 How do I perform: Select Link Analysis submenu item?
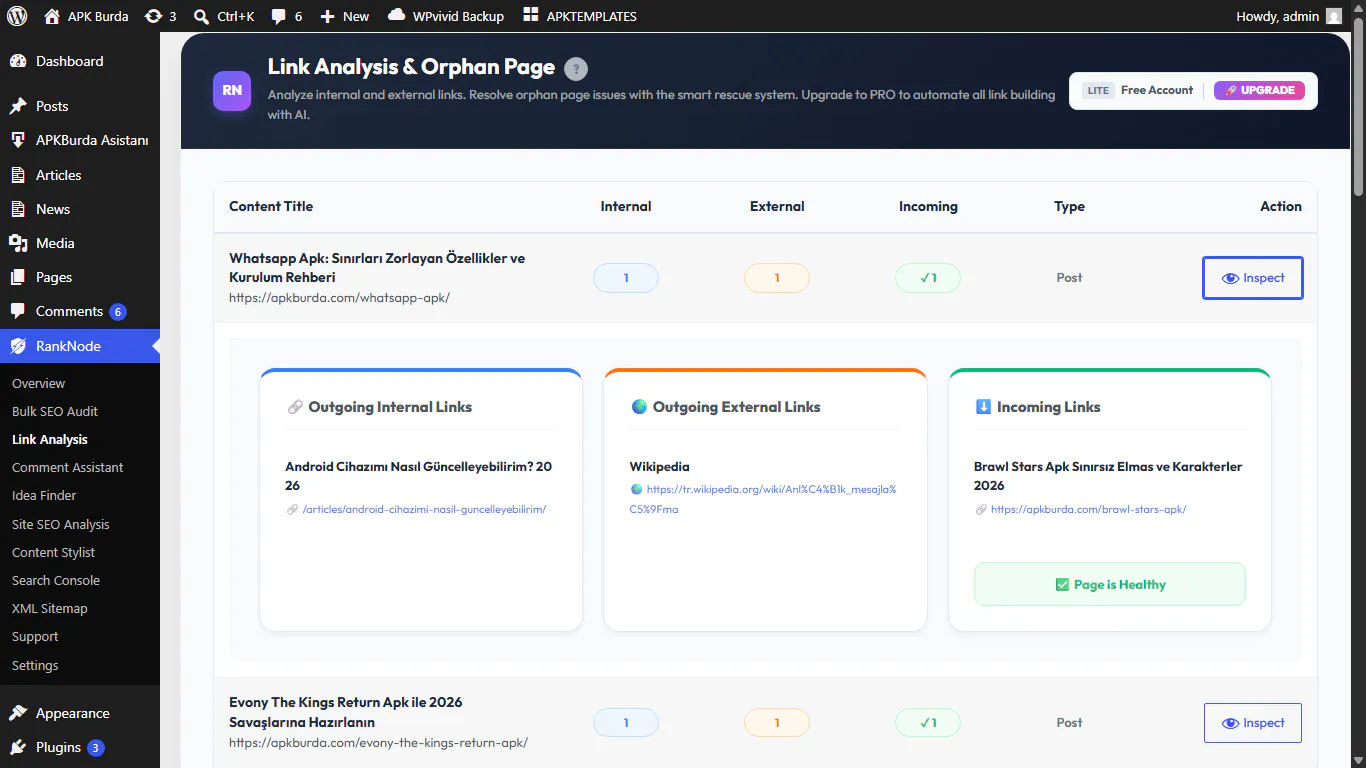tap(50, 439)
